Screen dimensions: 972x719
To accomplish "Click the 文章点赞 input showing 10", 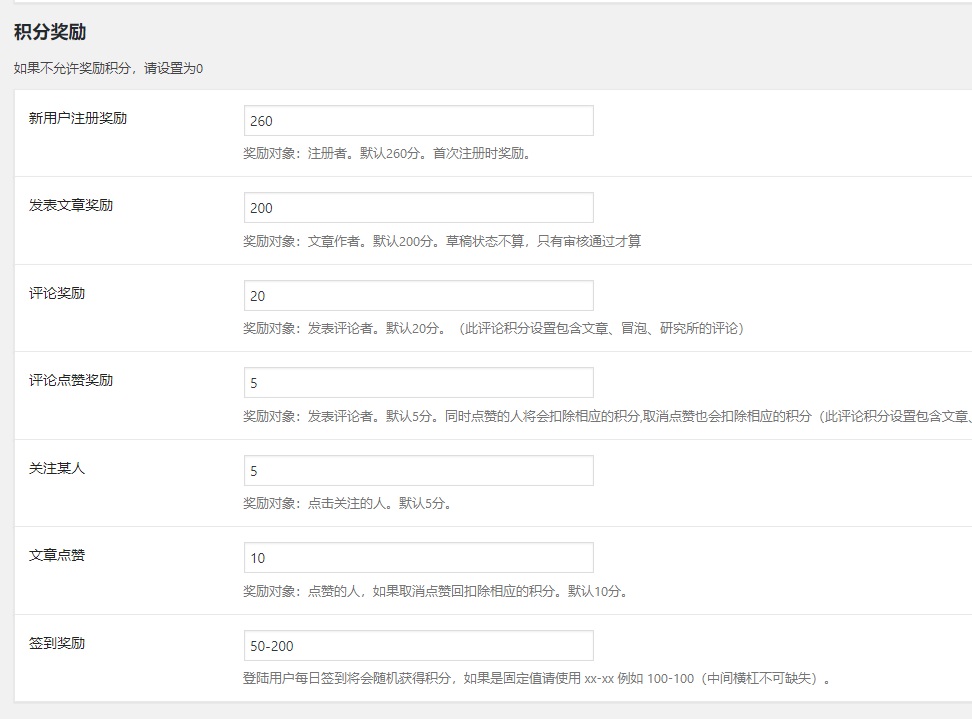I will click(418, 557).
